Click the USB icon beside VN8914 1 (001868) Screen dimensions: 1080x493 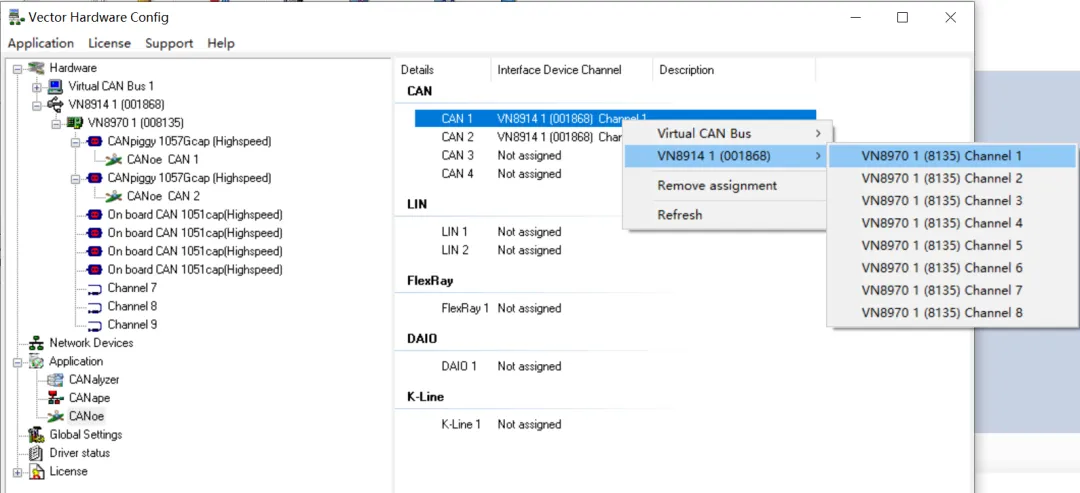(x=56, y=105)
